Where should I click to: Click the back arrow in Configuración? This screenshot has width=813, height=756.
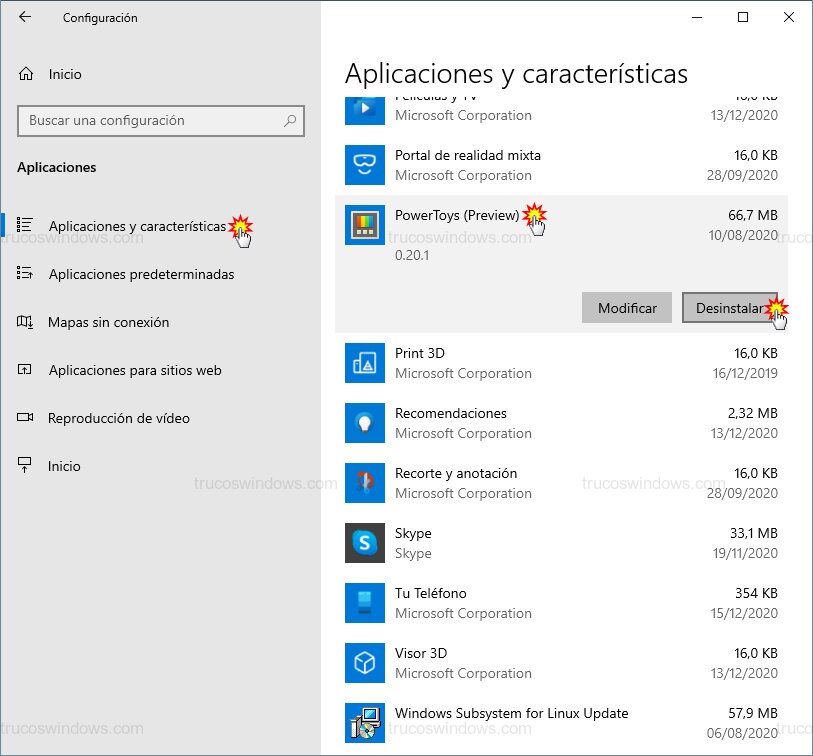click(24, 17)
